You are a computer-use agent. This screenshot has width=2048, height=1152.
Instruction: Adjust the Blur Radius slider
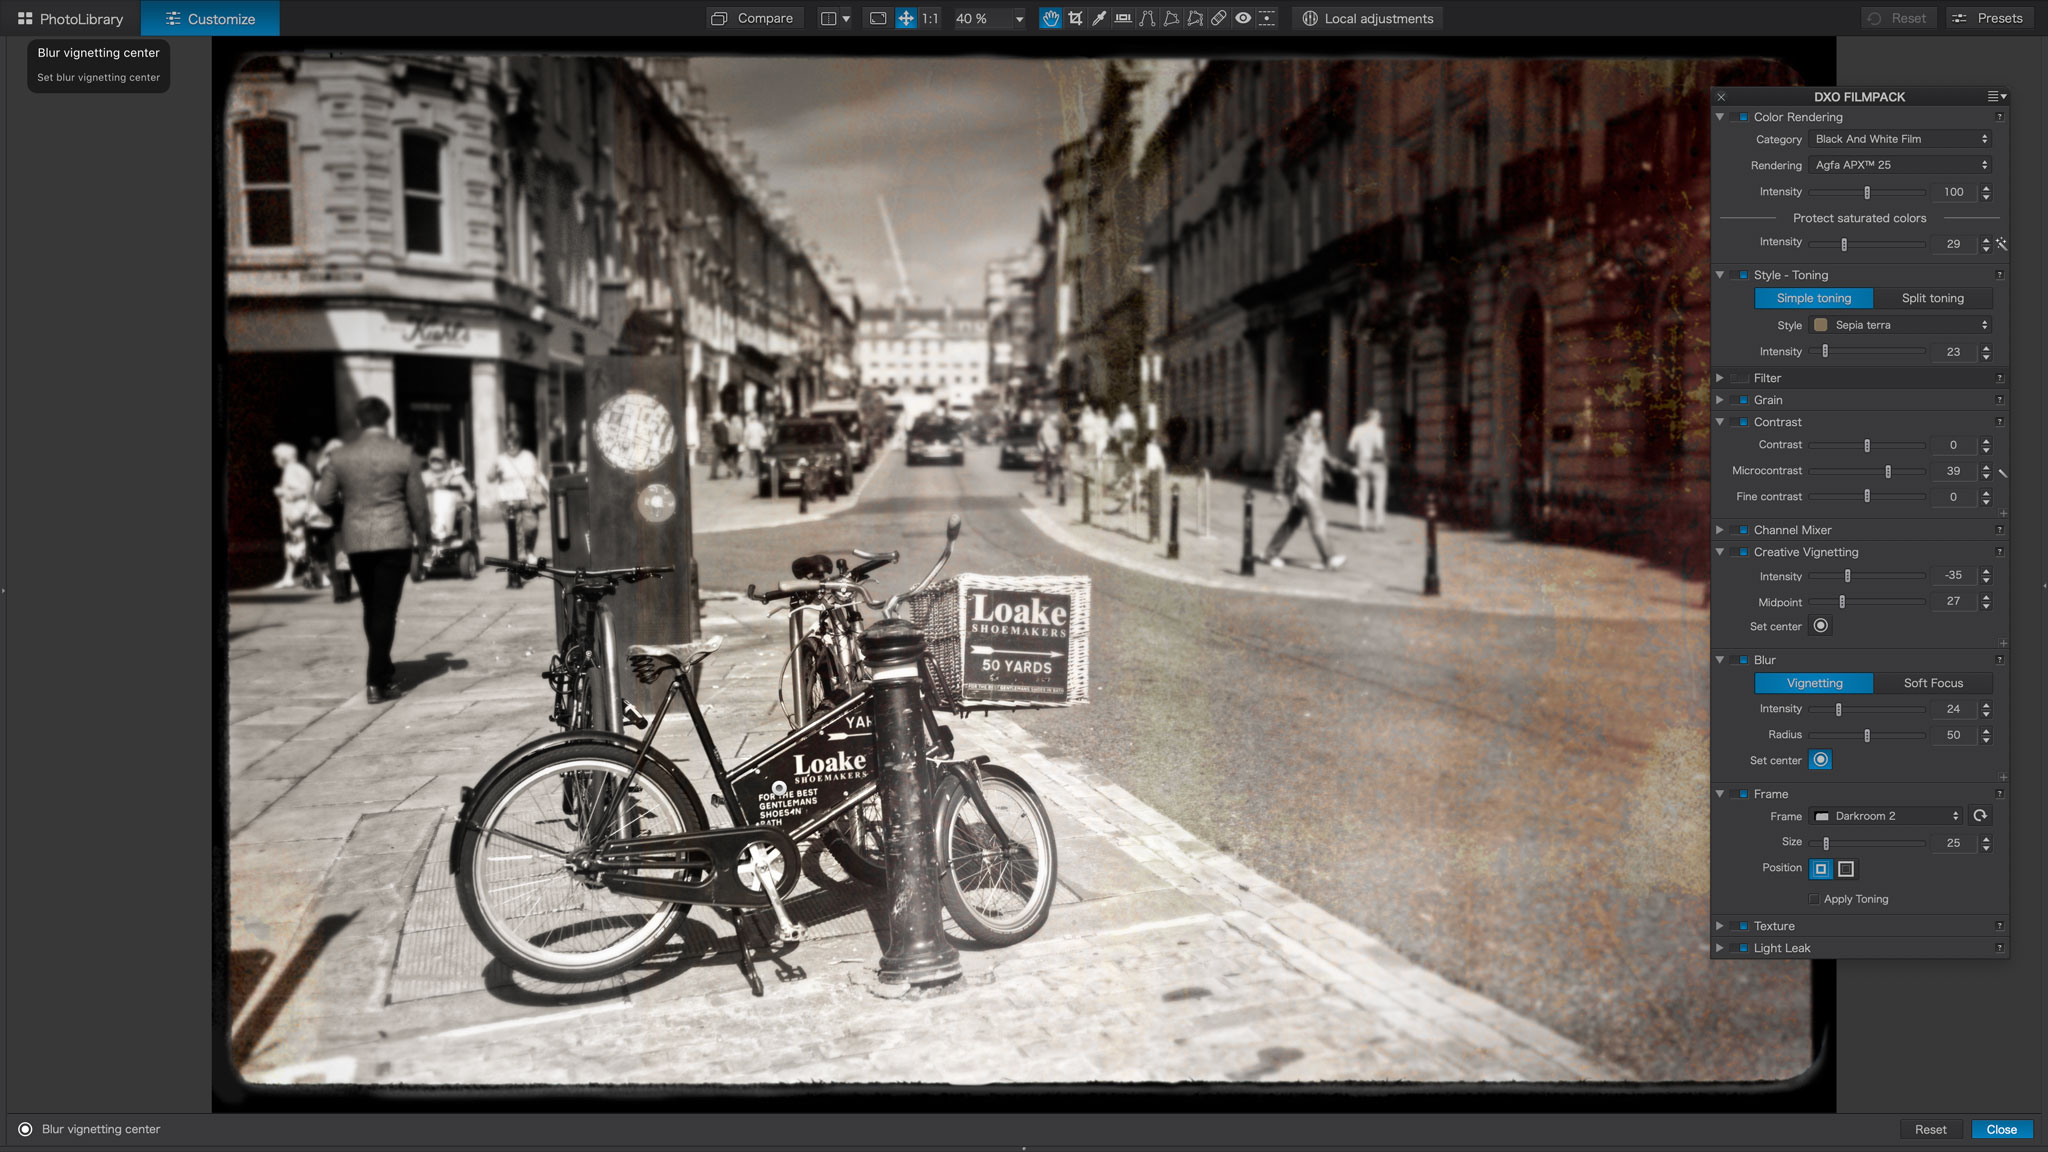tap(1867, 735)
